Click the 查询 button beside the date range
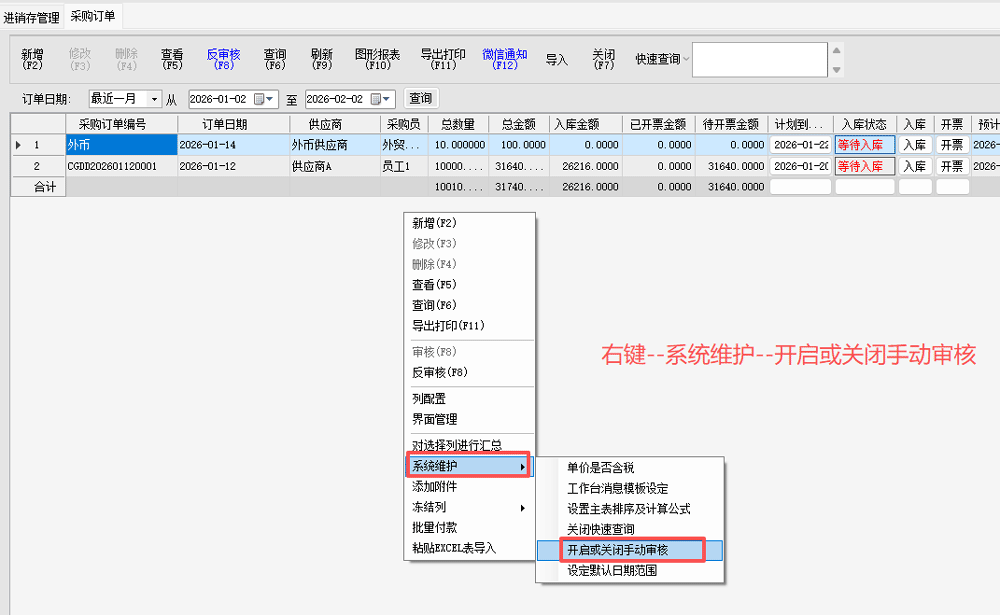 (x=420, y=99)
